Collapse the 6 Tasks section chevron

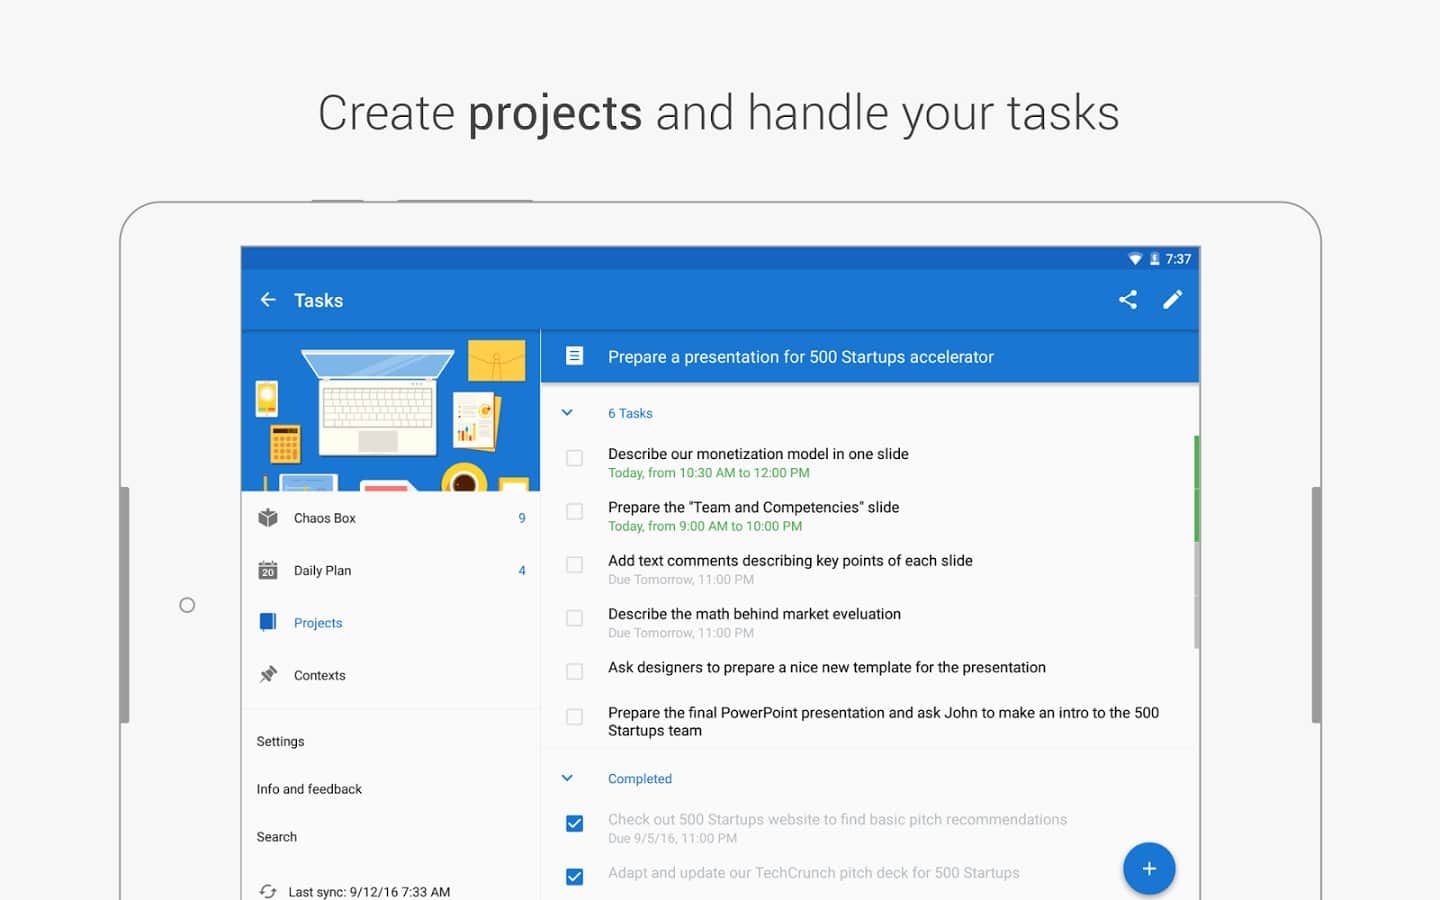tap(567, 413)
